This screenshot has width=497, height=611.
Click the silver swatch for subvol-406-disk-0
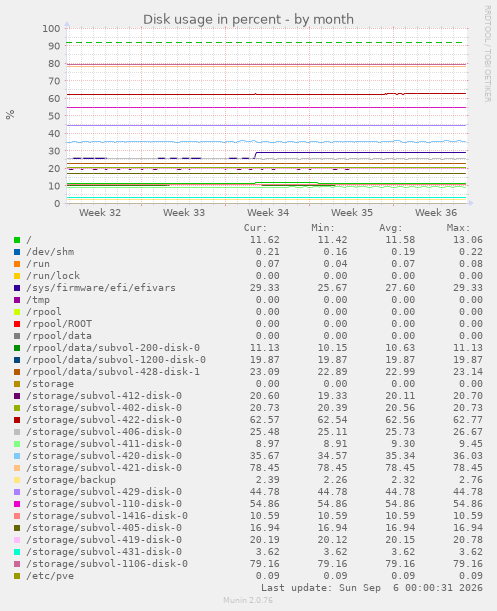click(17, 432)
